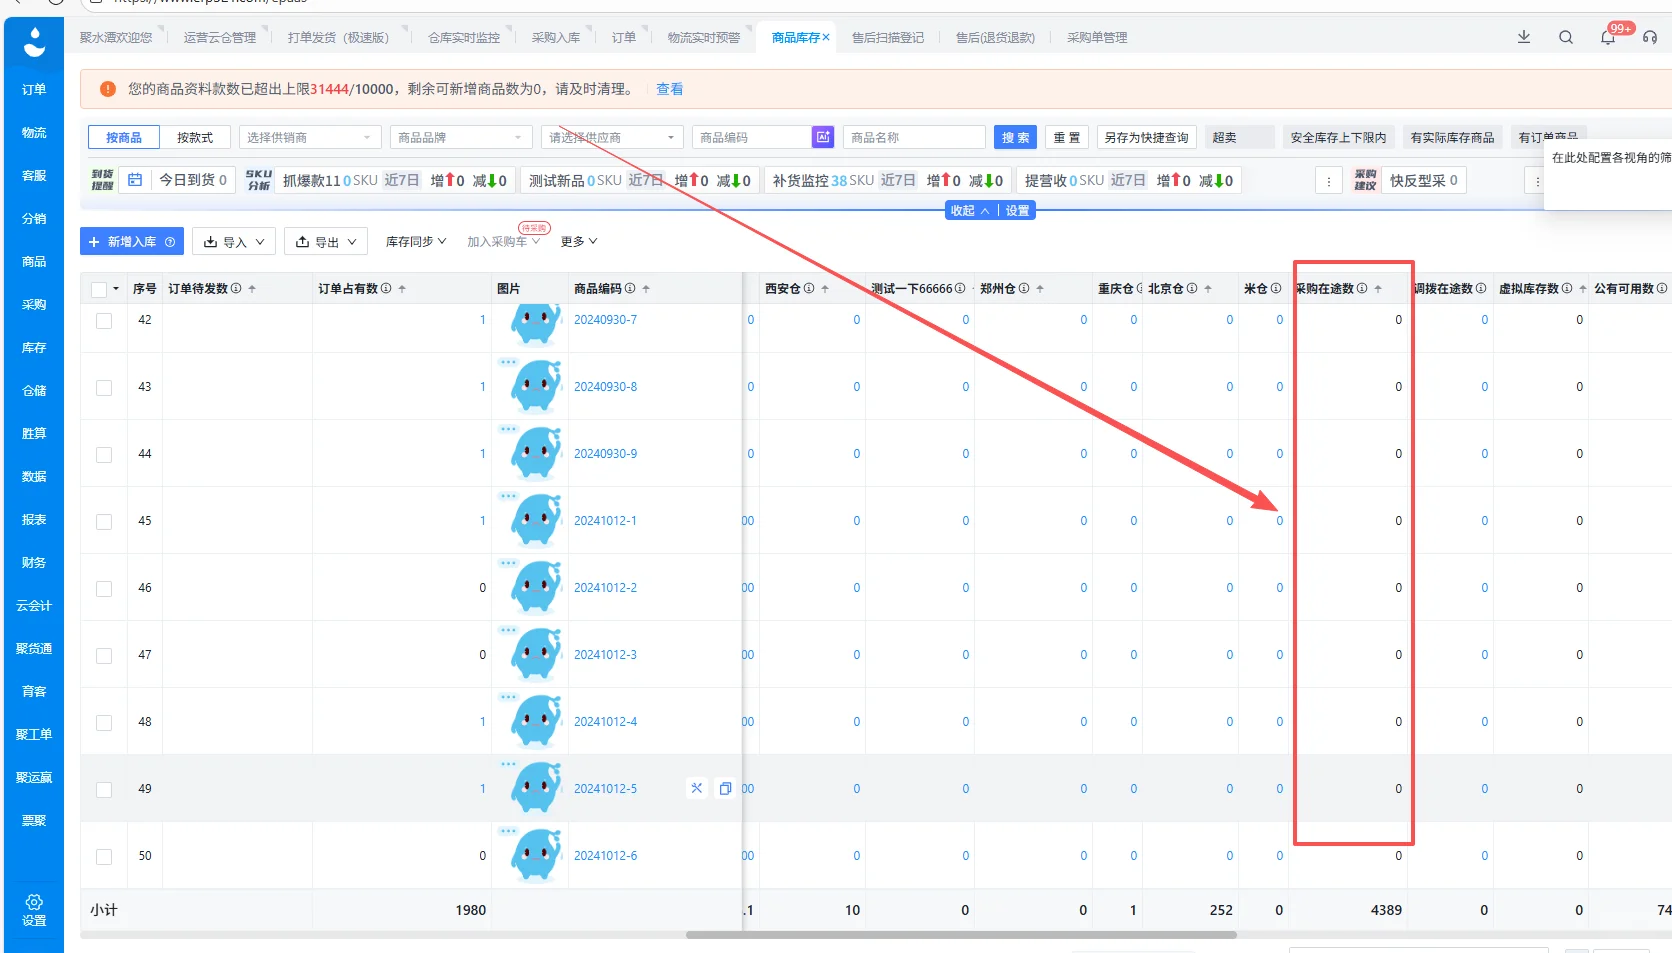Collapse the panel with 收起
1672x953 pixels.
pos(970,210)
